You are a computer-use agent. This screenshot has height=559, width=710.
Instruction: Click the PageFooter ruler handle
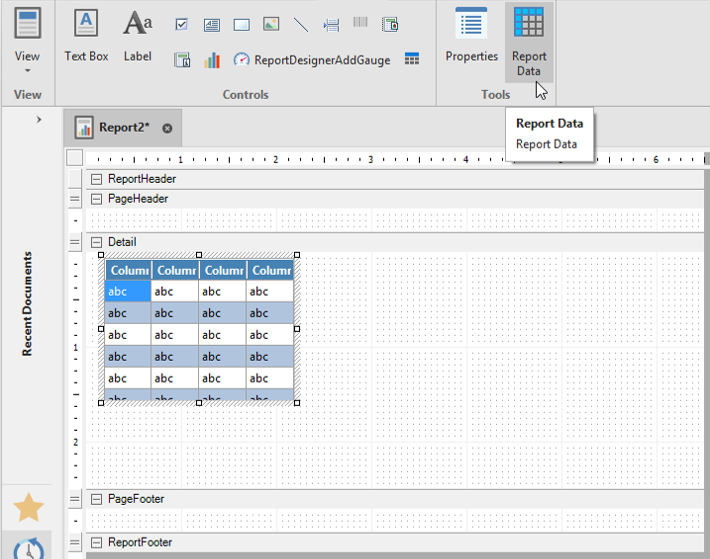[x=75, y=499]
